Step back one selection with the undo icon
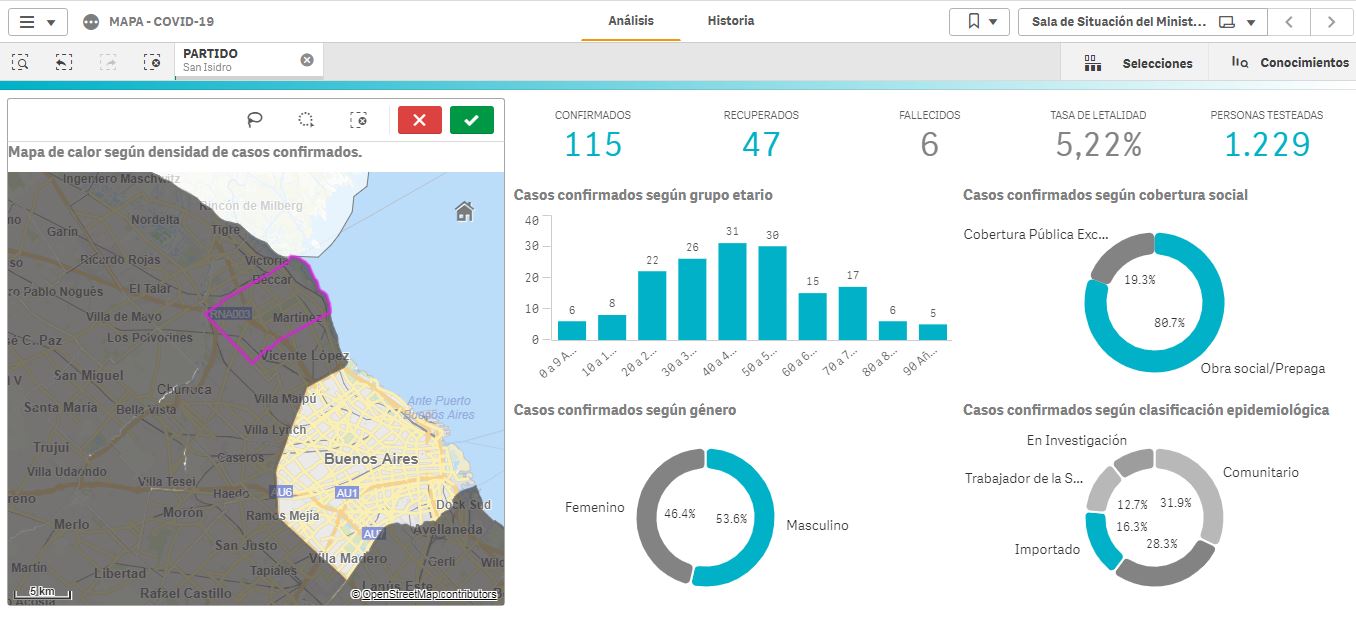 (64, 62)
